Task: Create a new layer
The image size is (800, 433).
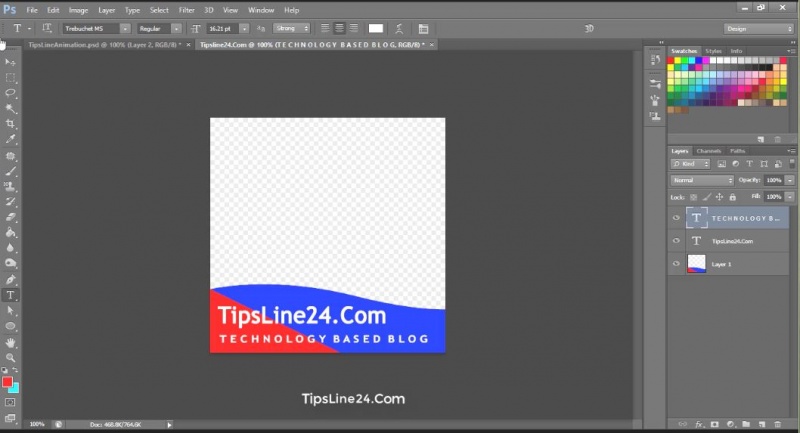Action: (762, 424)
